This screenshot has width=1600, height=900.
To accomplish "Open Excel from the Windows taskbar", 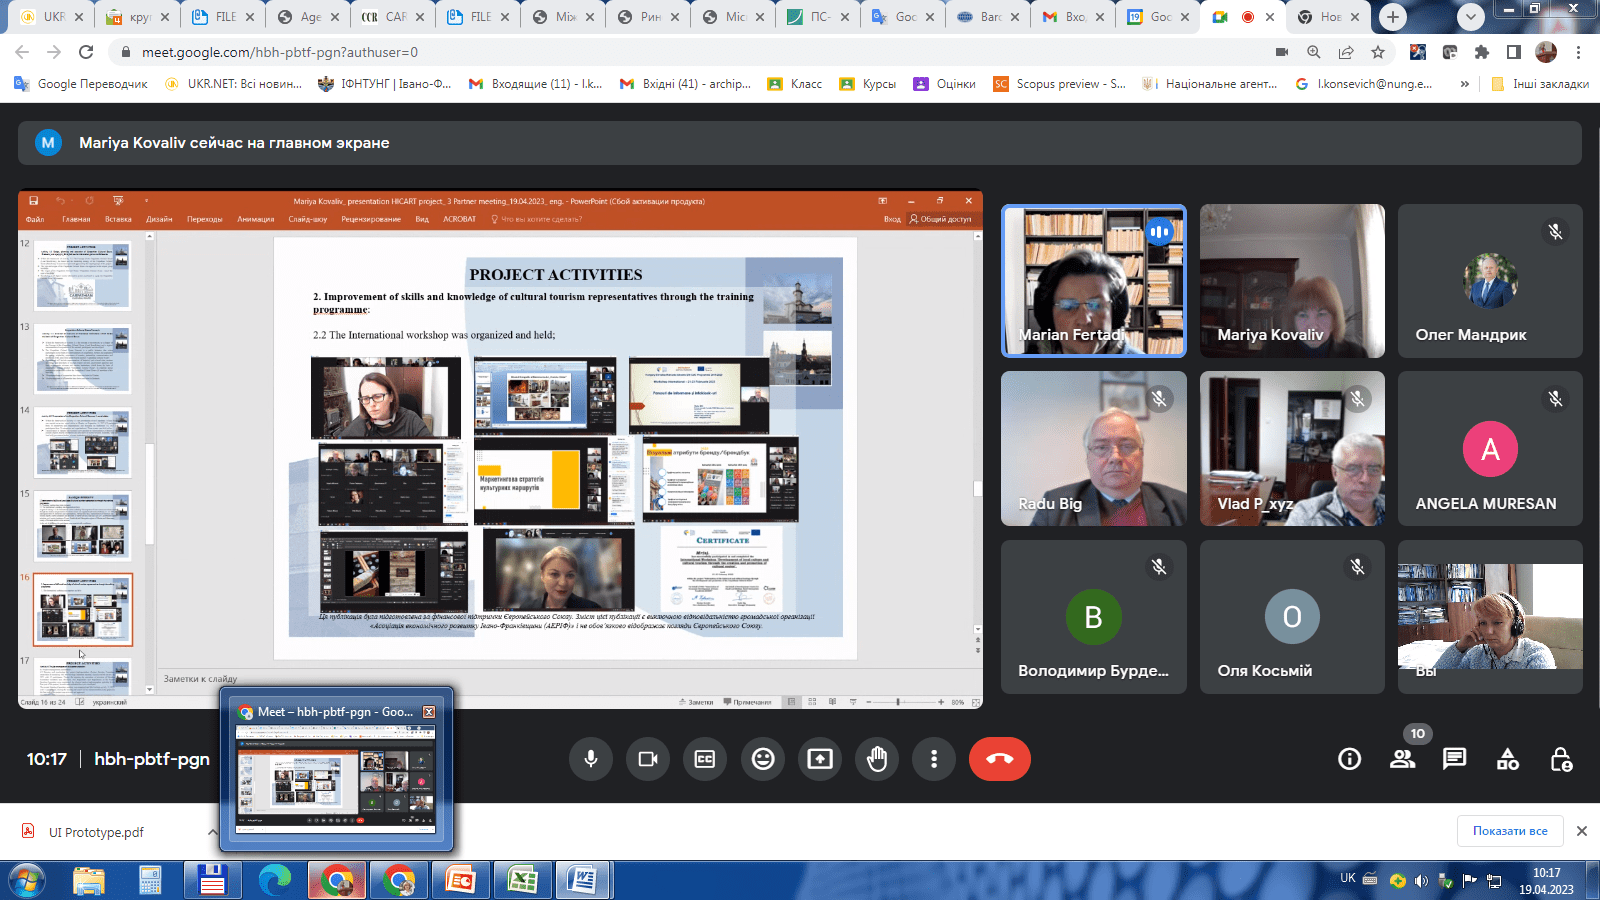I will click(x=522, y=880).
